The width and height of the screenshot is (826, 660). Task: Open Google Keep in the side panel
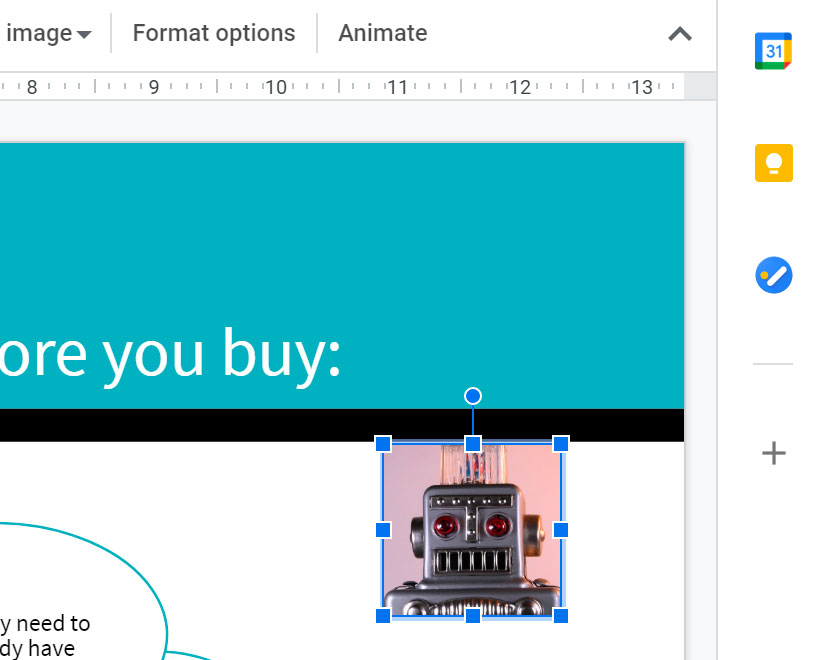(x=773, y=163)
